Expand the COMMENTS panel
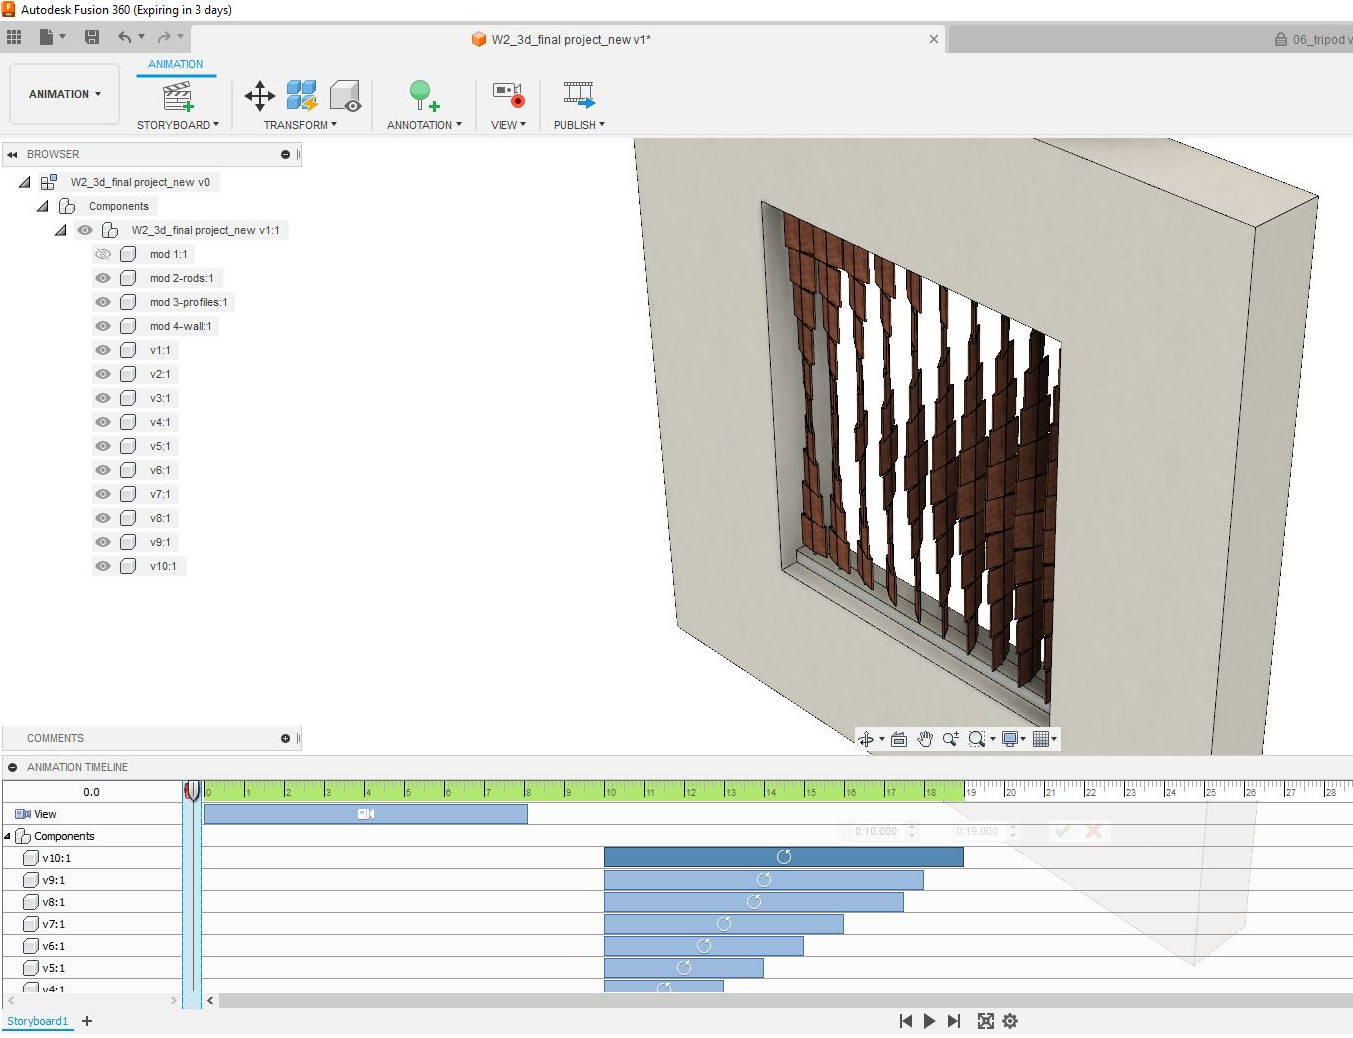The height and width of the screenshot is (1038, 1353). (285, 739)
